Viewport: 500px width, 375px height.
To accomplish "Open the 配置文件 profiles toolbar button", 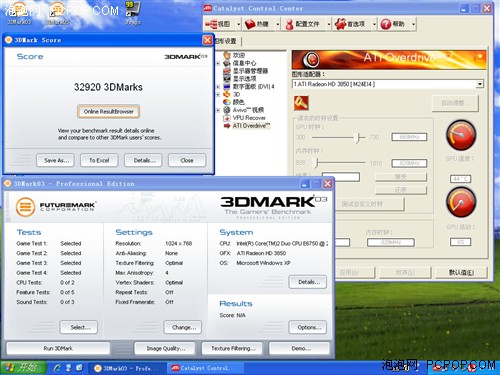I will [304, 24].
